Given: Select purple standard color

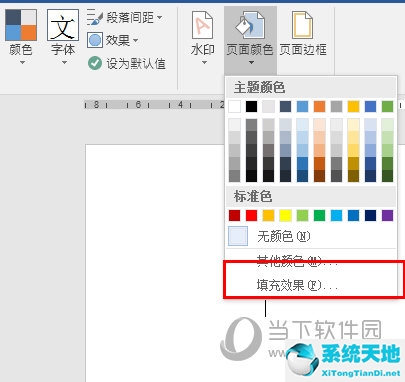Looking at the screenshot, I should click(x=387, y=215).
